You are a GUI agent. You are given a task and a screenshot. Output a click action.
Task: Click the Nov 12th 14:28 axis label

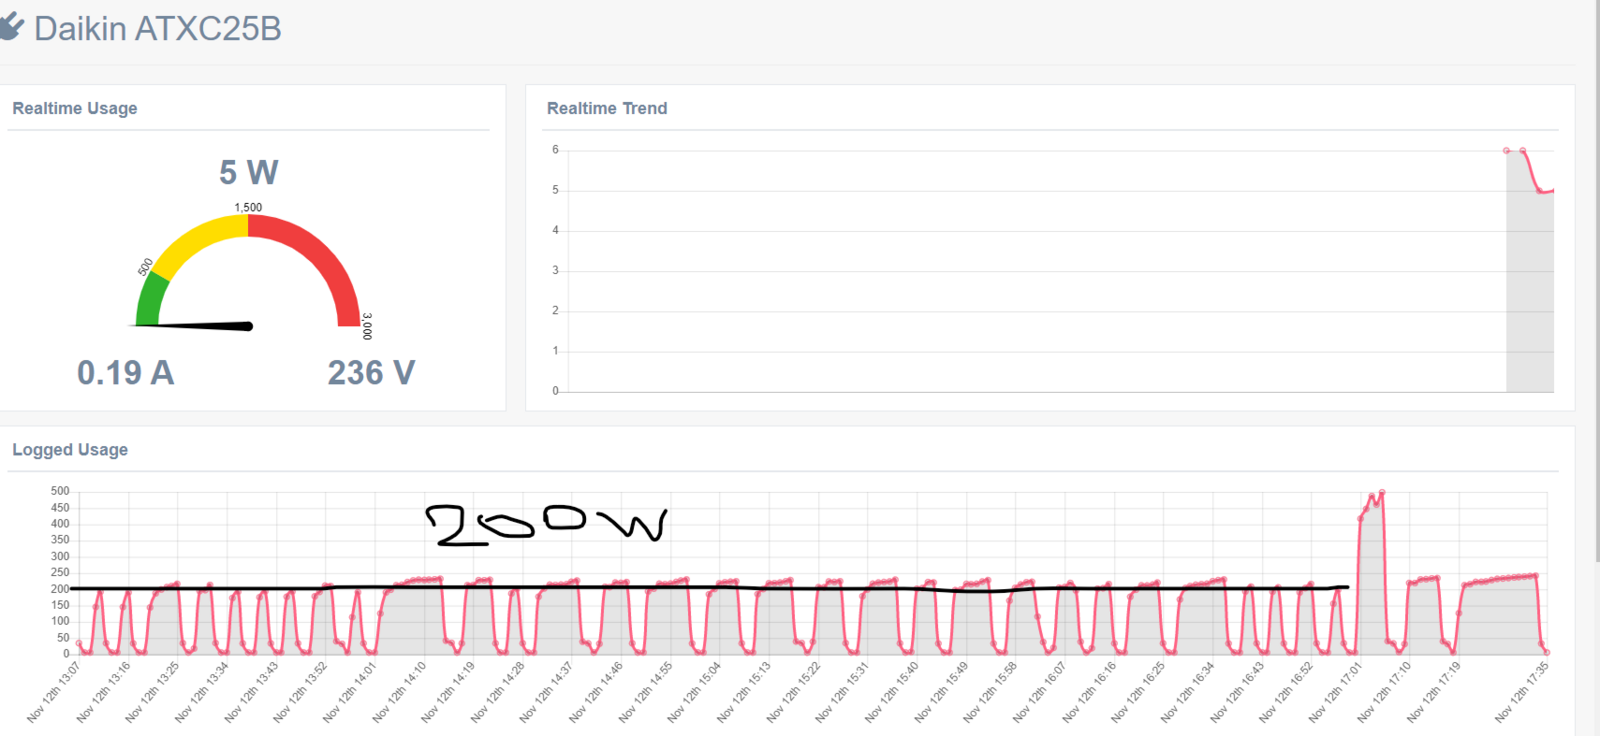pyautogui.click(x=498, y=692)
